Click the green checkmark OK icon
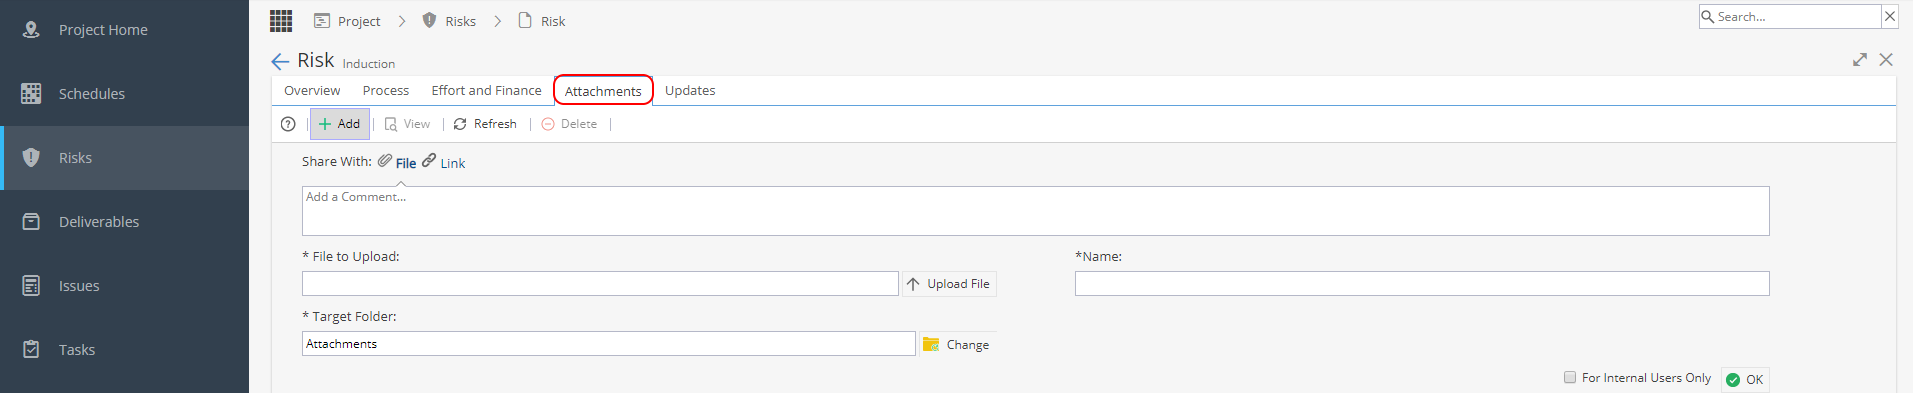 click(x=1733, y=380)
